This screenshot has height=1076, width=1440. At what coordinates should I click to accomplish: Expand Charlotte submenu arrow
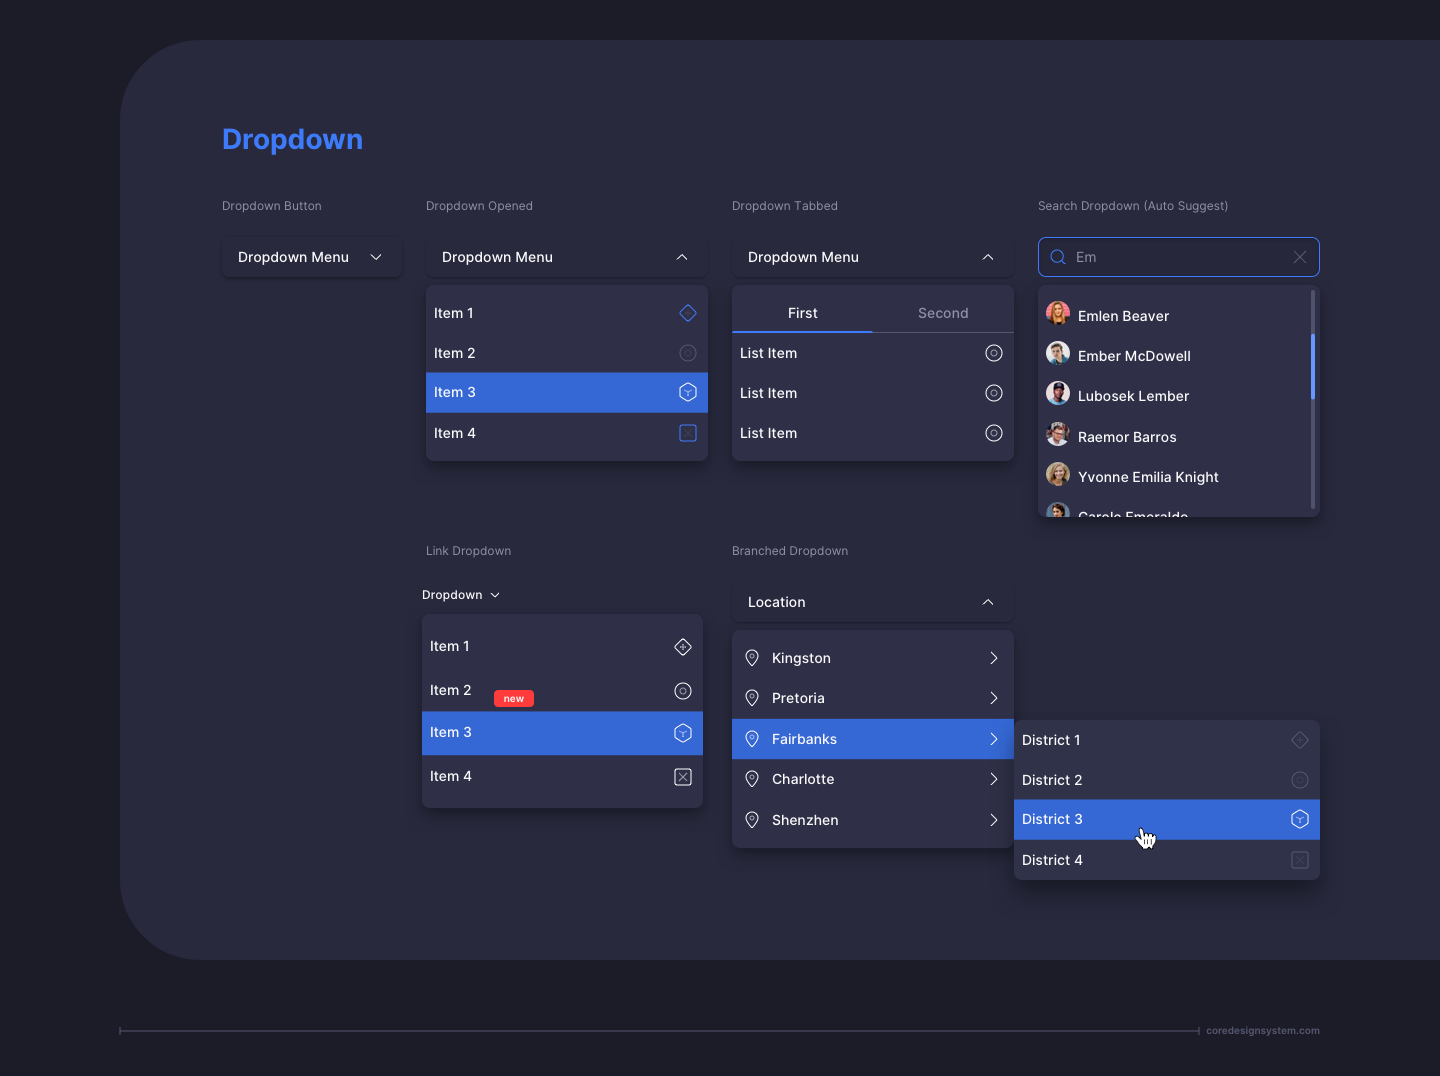click(x=994, y=779)
